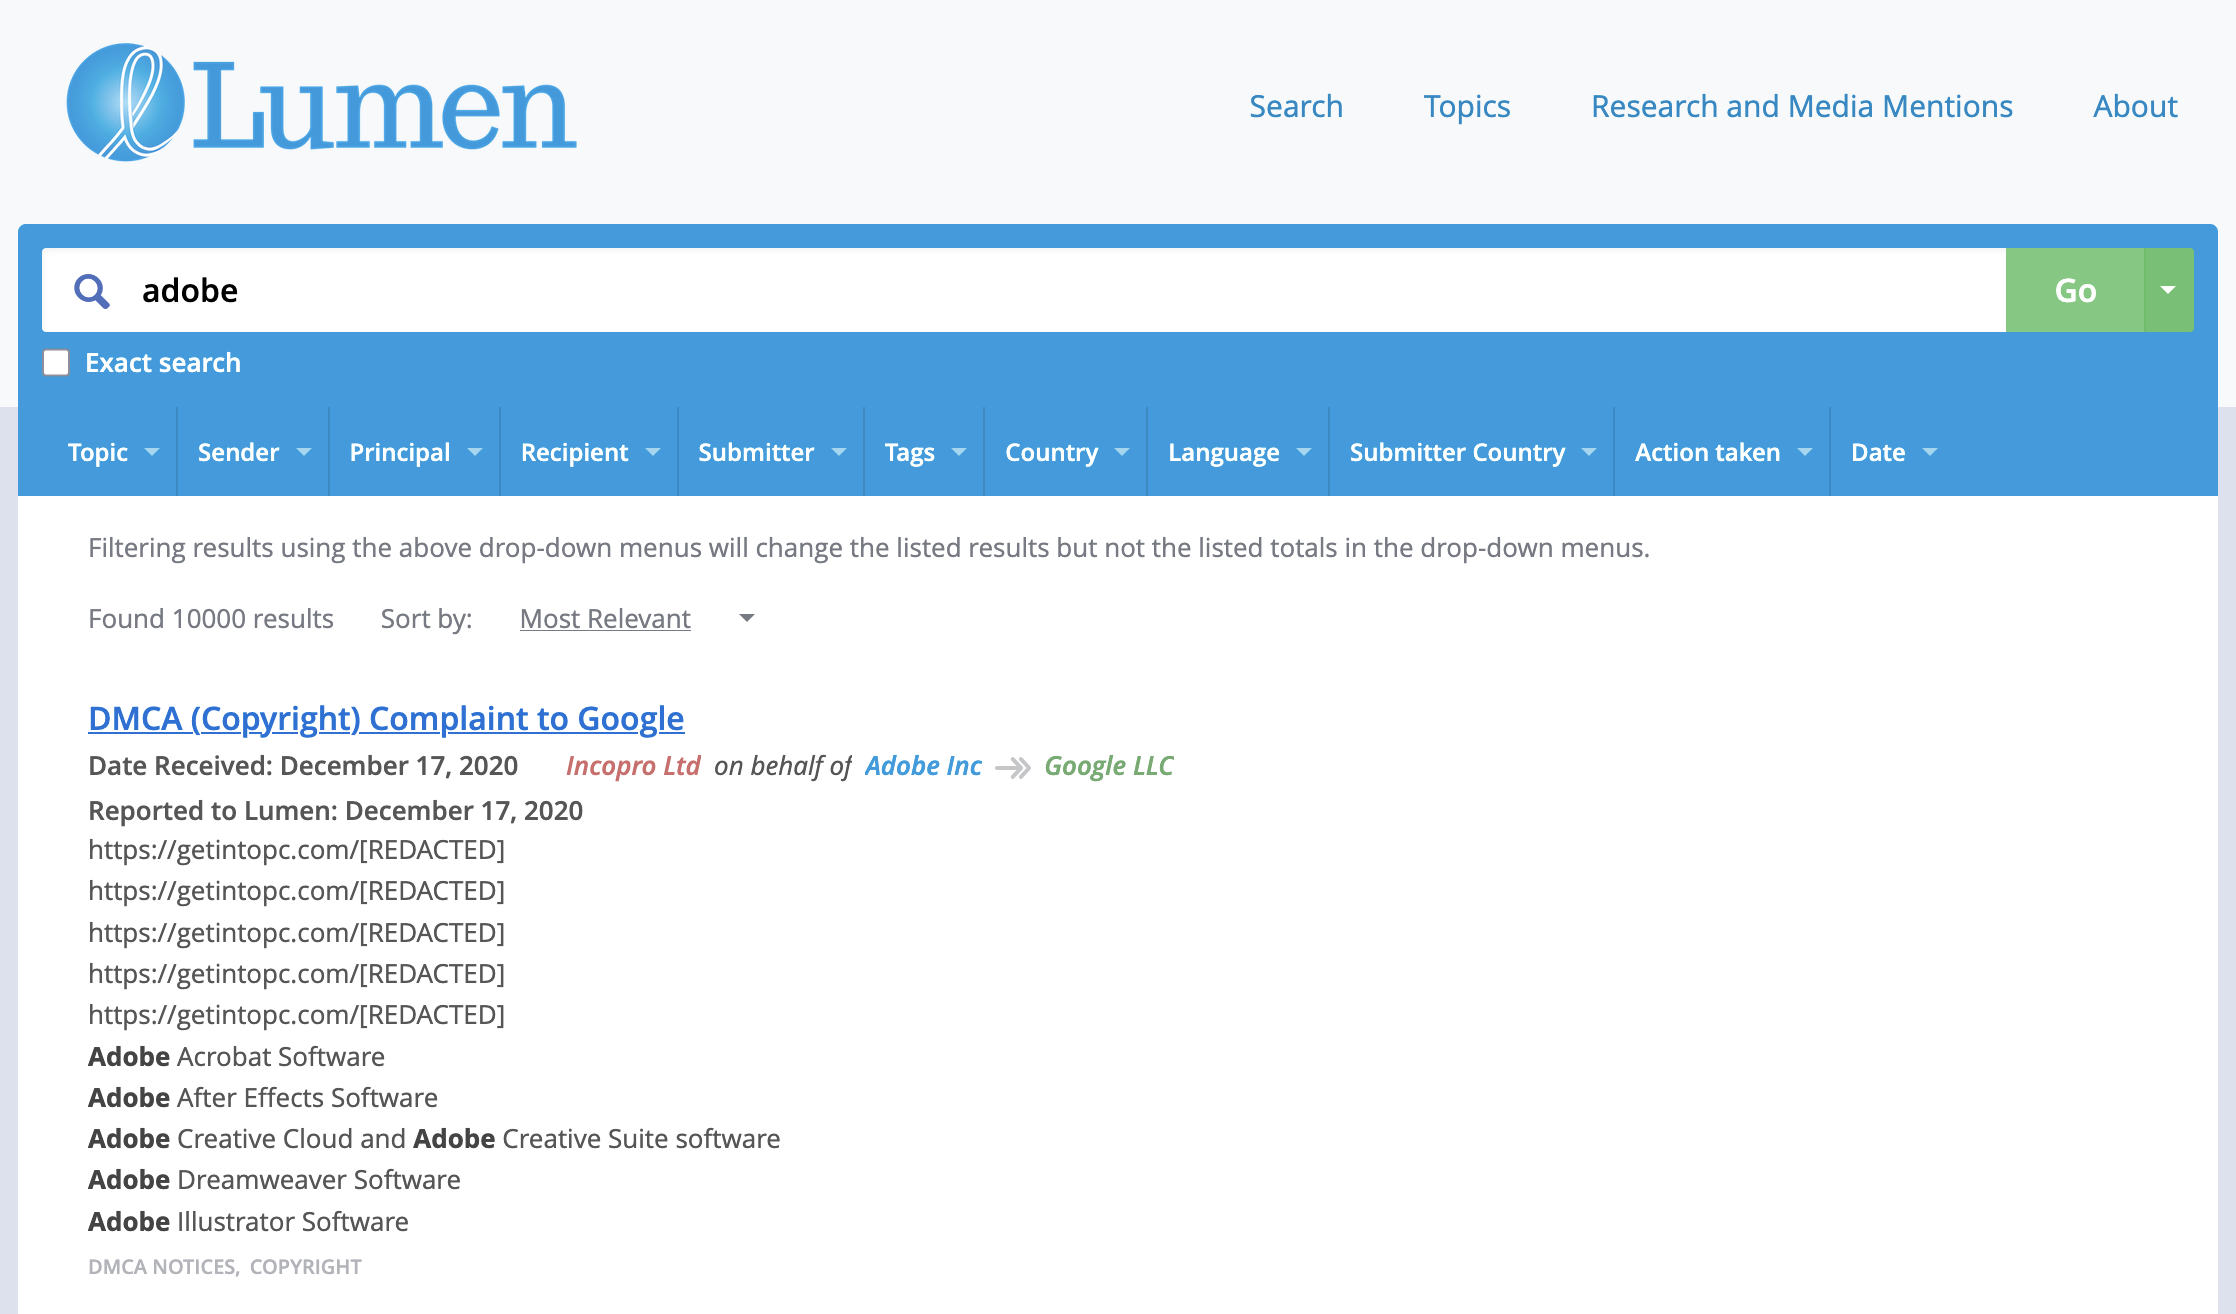2236x1314 pixels.
Task: Click the Adobe Illustrator Software line
Action: tap(248, 1222)
